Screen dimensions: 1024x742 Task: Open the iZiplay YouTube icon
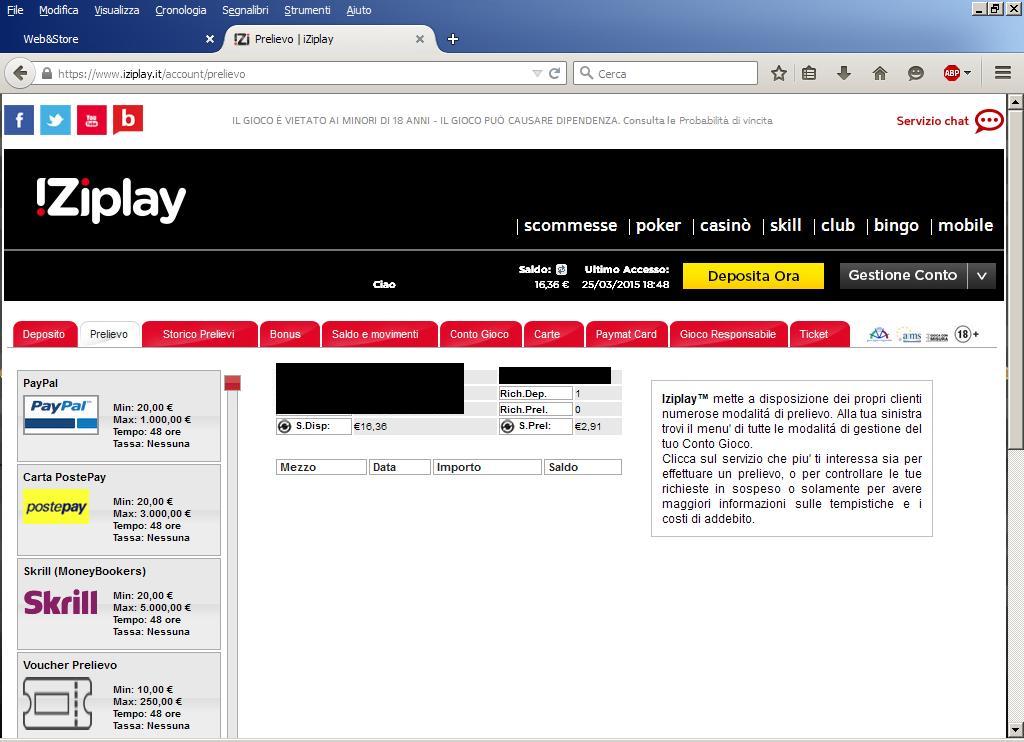tap(91, 120)
